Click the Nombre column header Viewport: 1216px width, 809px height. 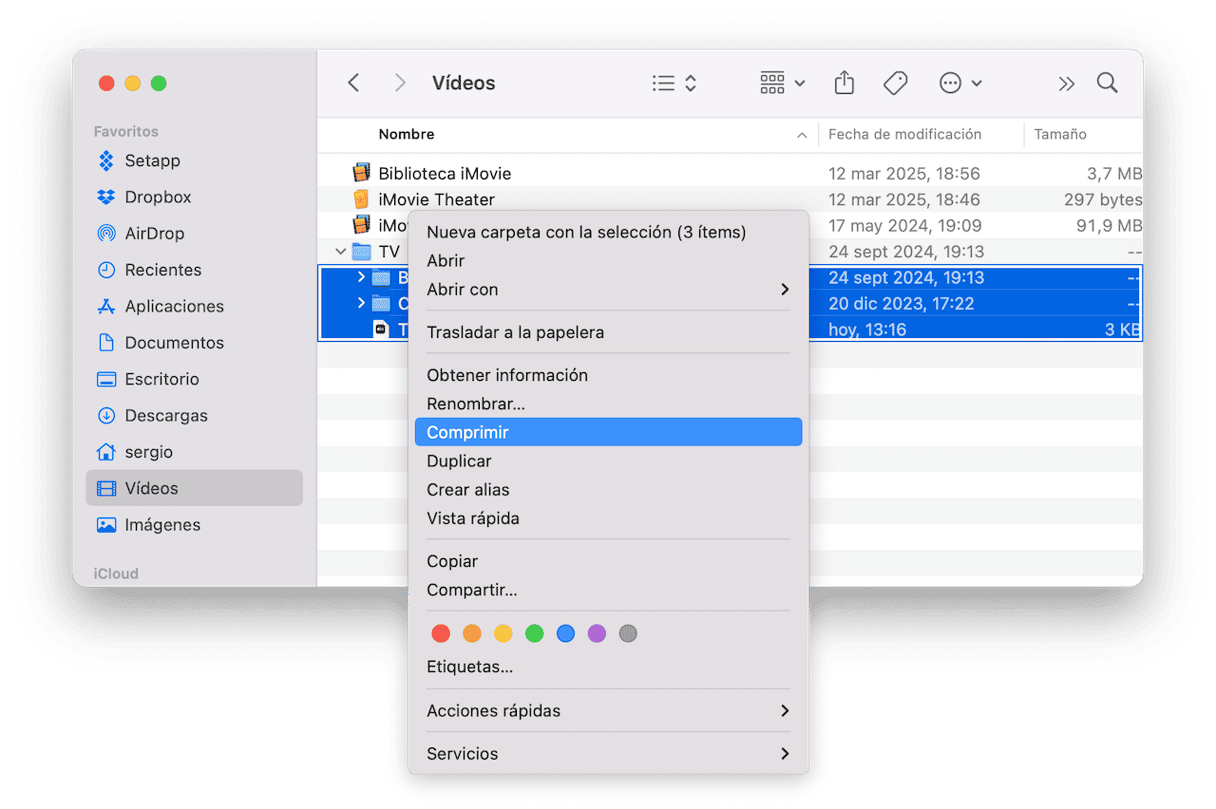coord(406,134)
